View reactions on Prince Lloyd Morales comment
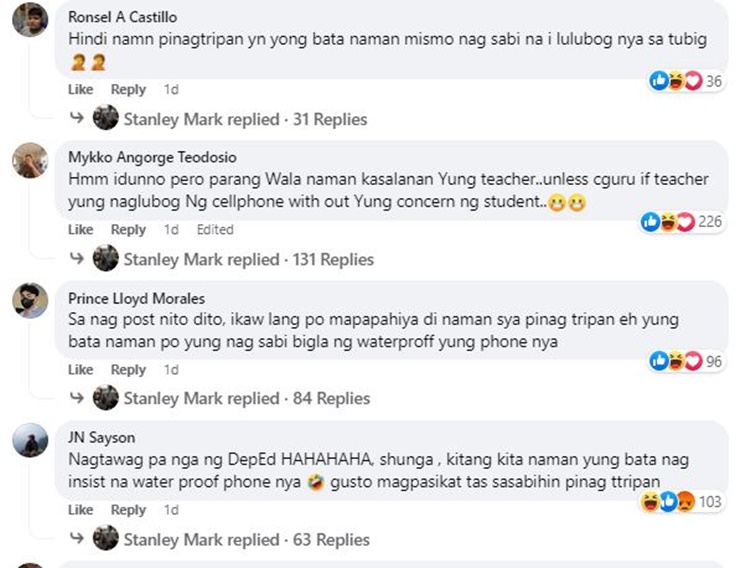750x568 pixels. tap(685, 361)
